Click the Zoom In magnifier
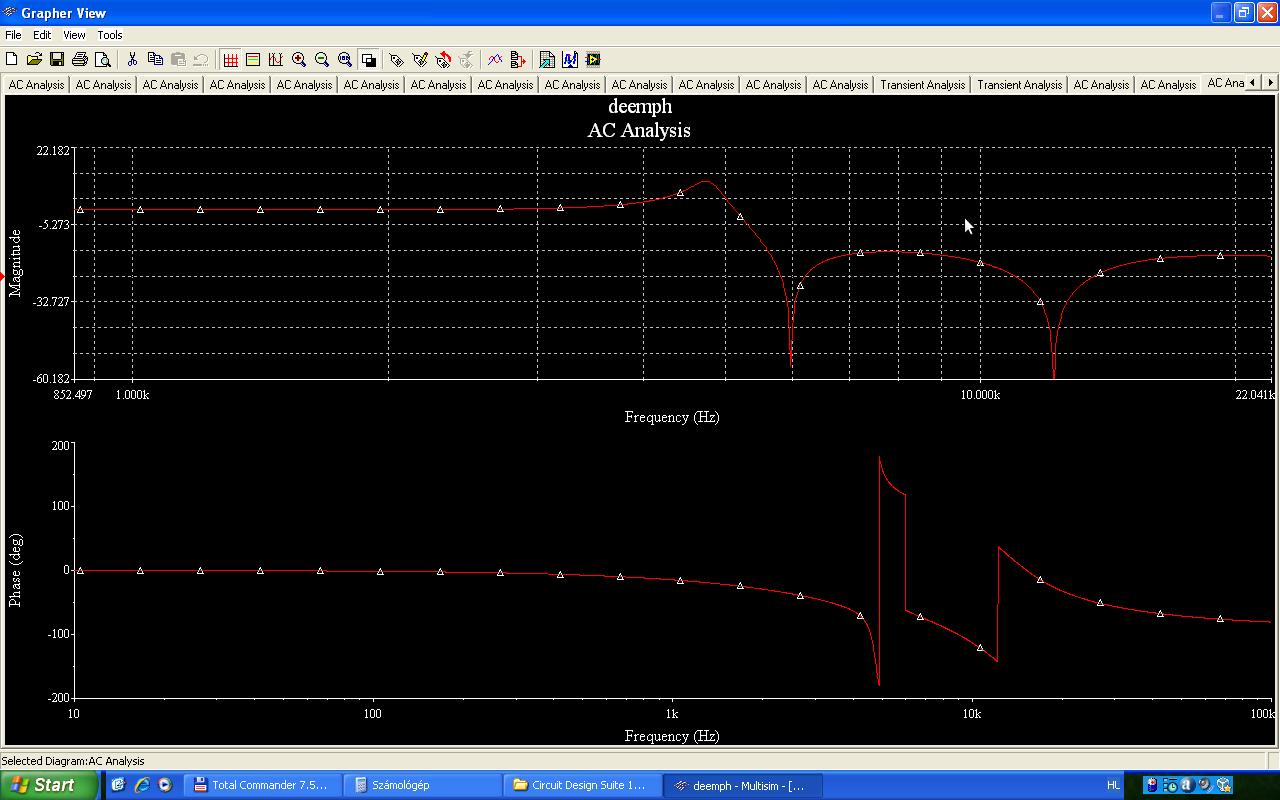This screenshot has width=1280, height=800. (x=299, y=59)
